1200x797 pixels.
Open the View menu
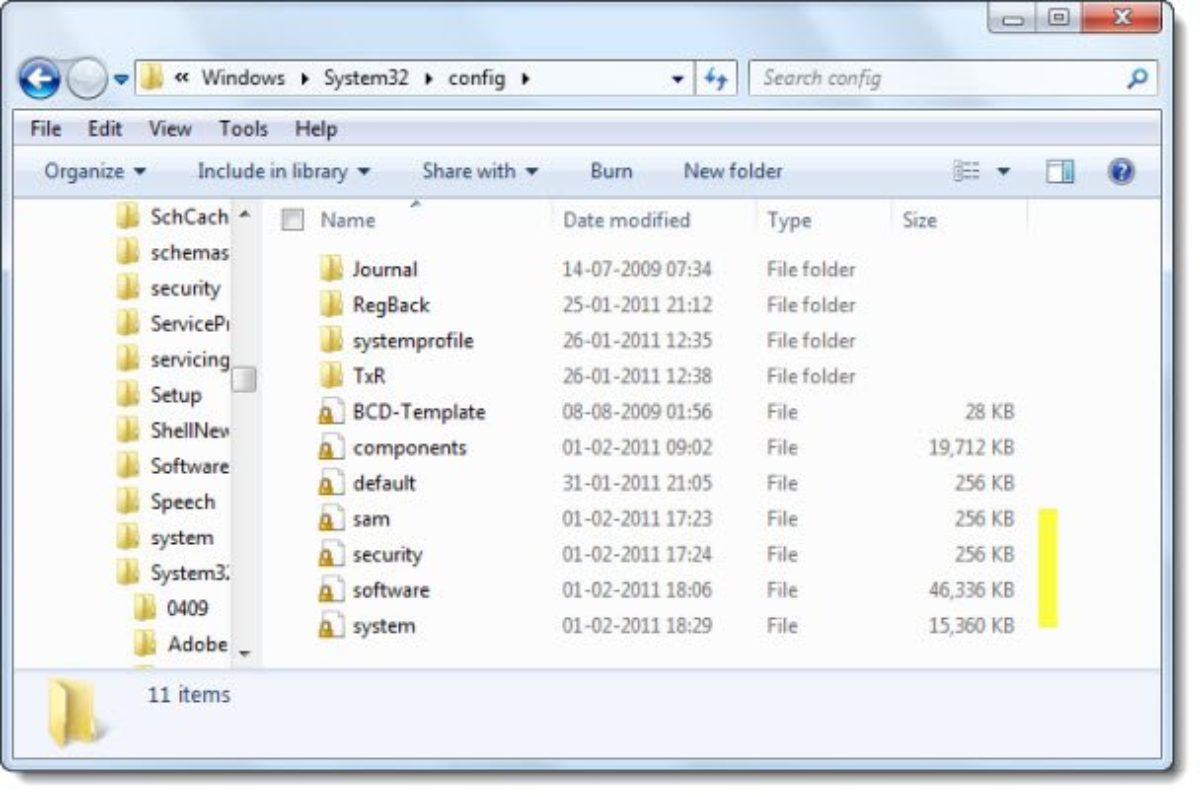click(170, 129)
